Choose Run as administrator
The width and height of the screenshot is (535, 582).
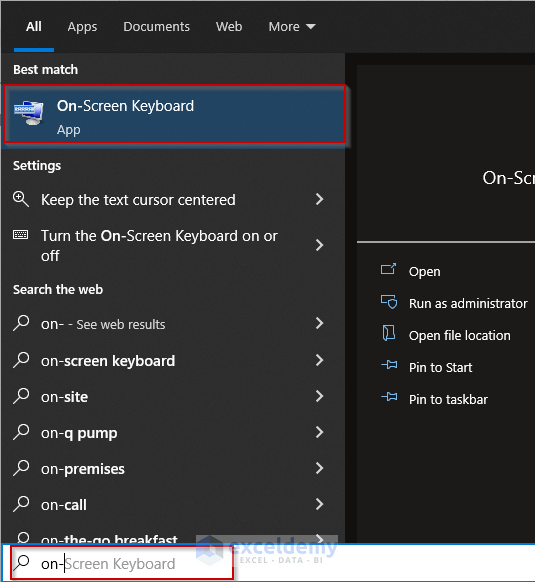468,304
